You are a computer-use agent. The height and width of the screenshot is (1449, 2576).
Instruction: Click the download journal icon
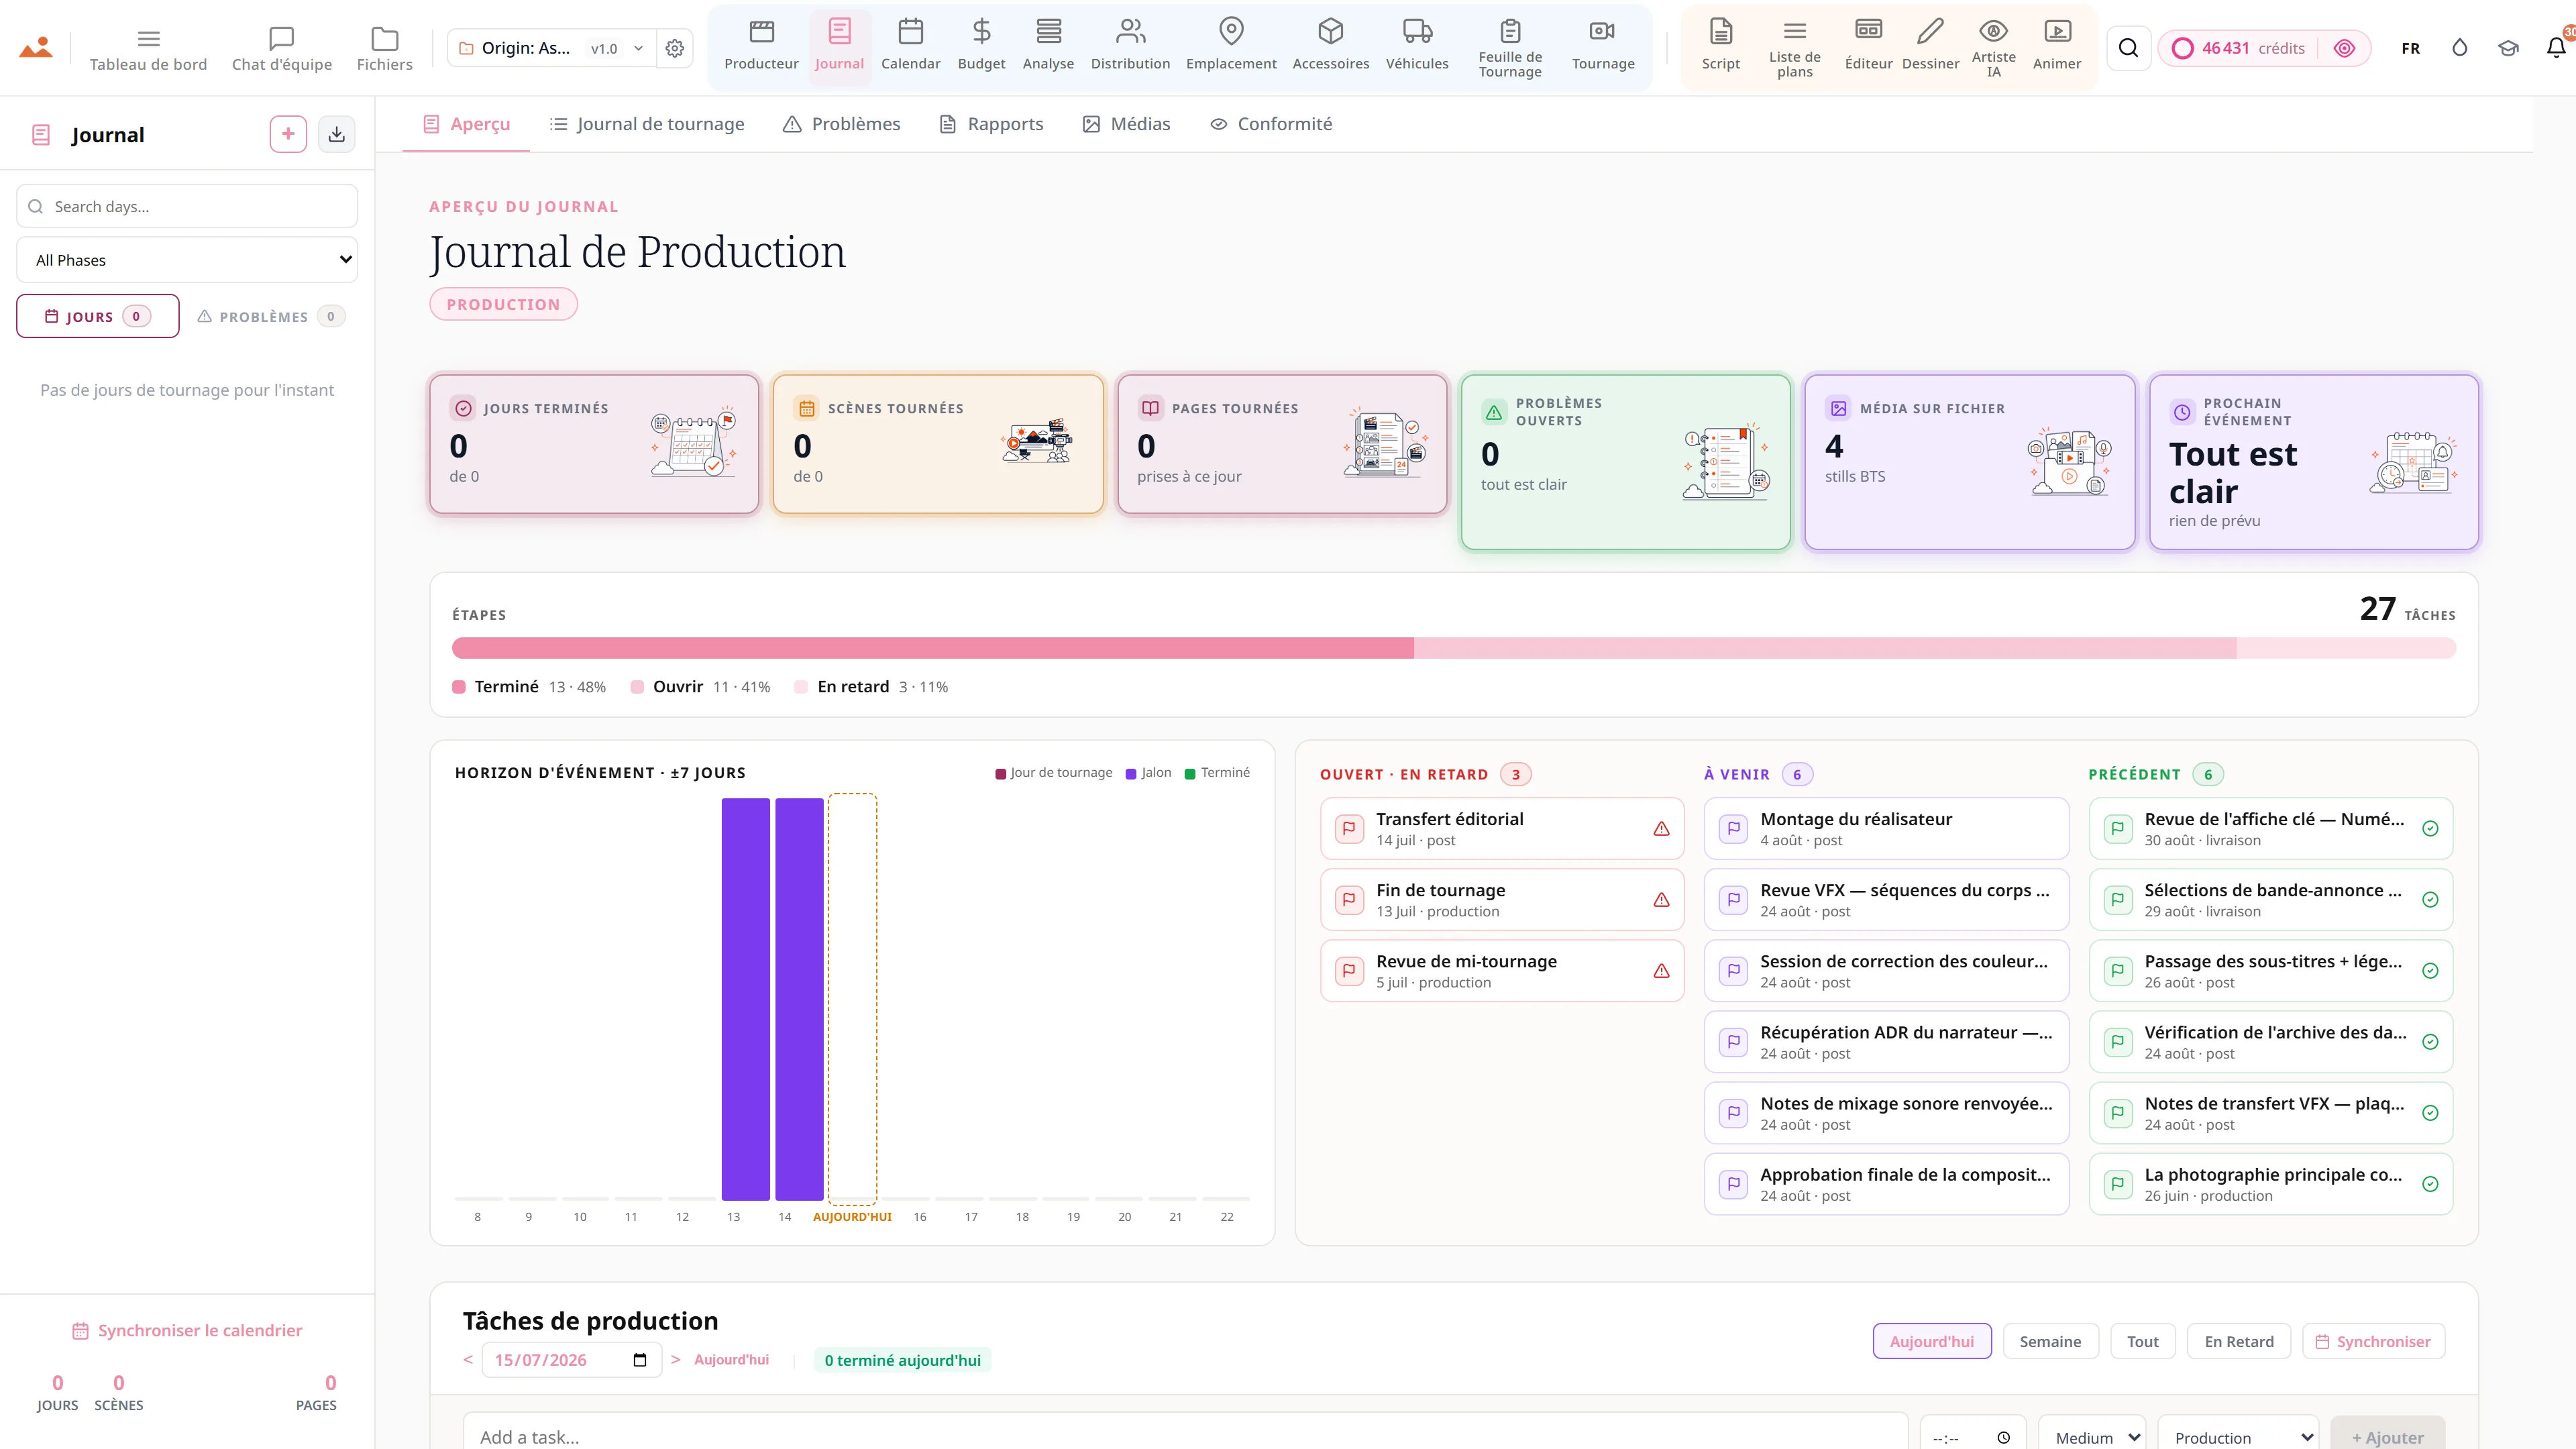tap(337, 134)
